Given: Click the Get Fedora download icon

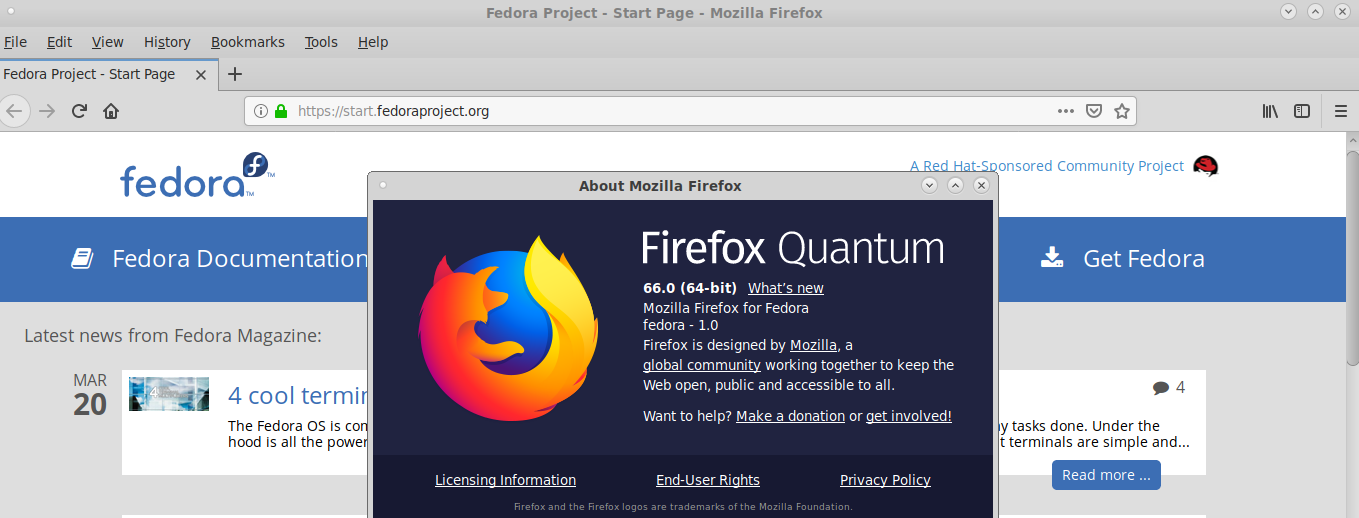Looking at the screenshot, I should (x=1051, y=258).
